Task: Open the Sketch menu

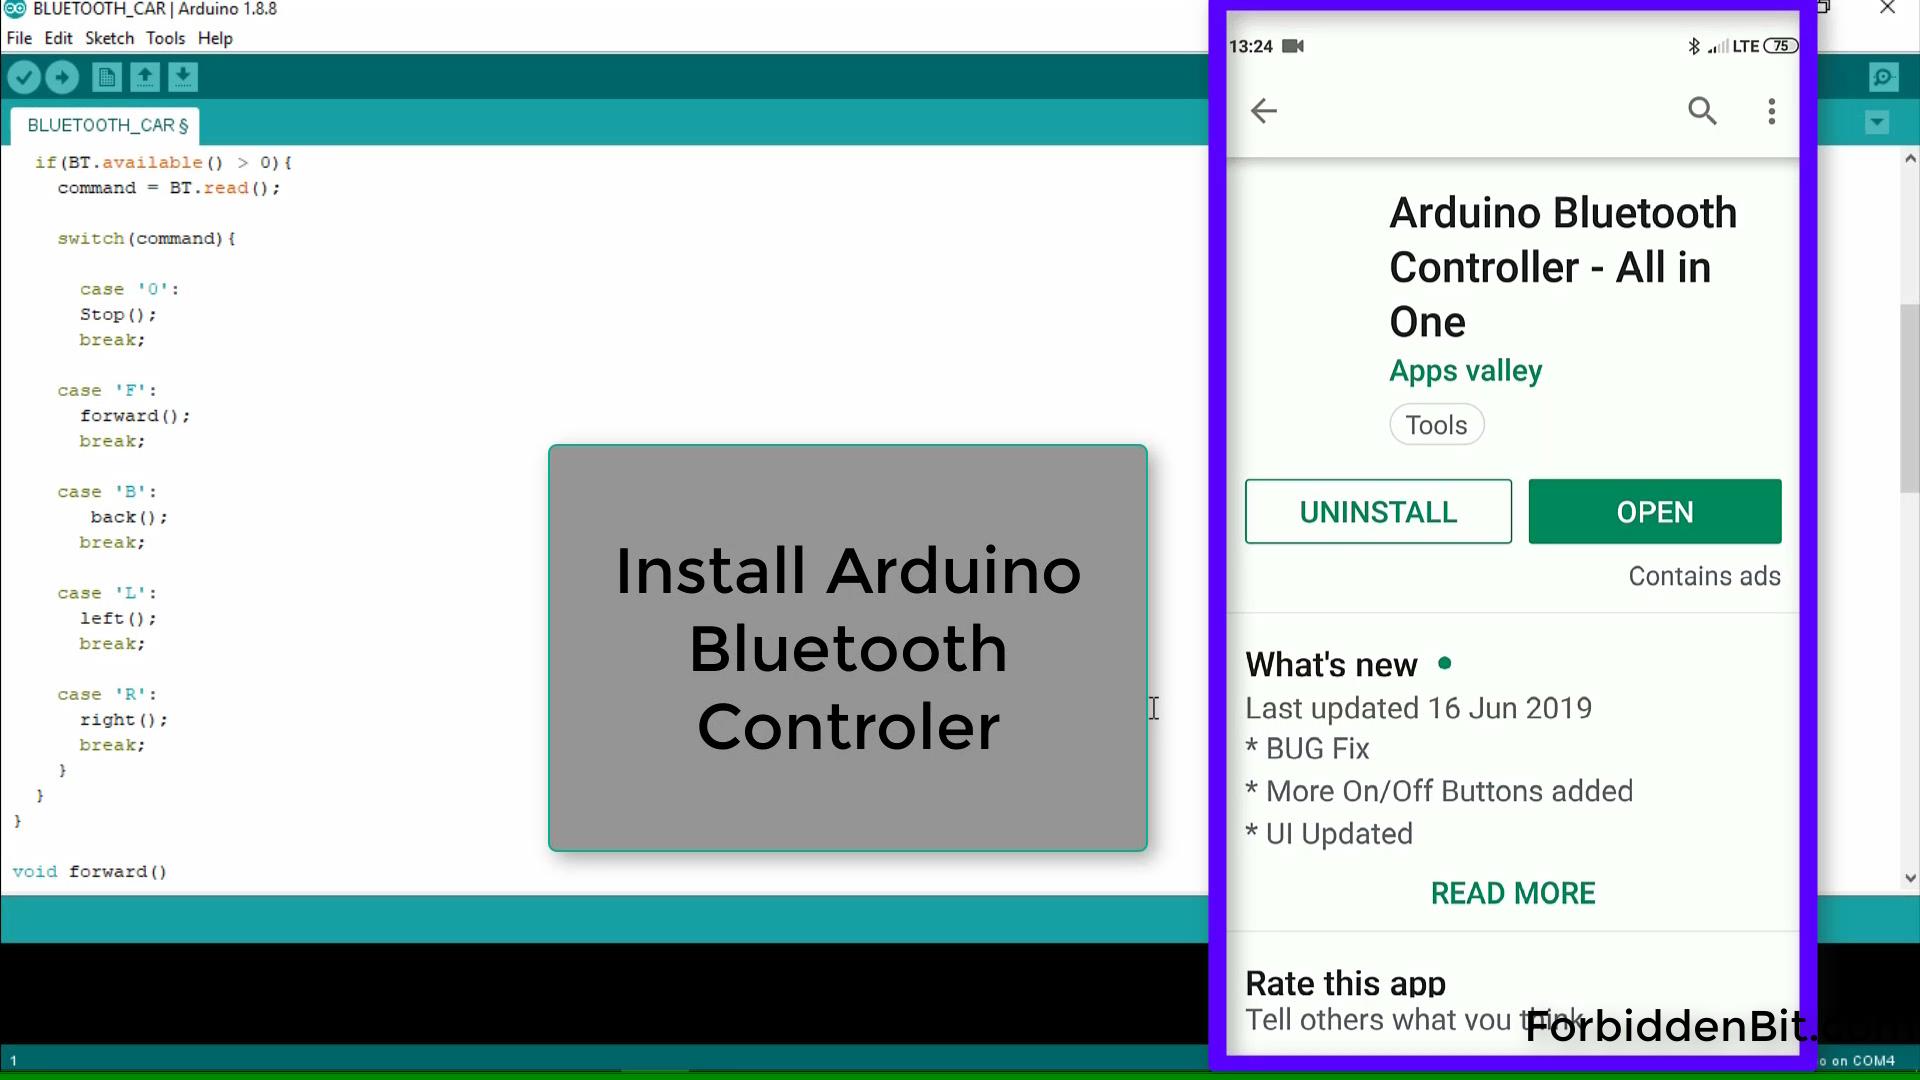Action: click(x=109, y=38)
